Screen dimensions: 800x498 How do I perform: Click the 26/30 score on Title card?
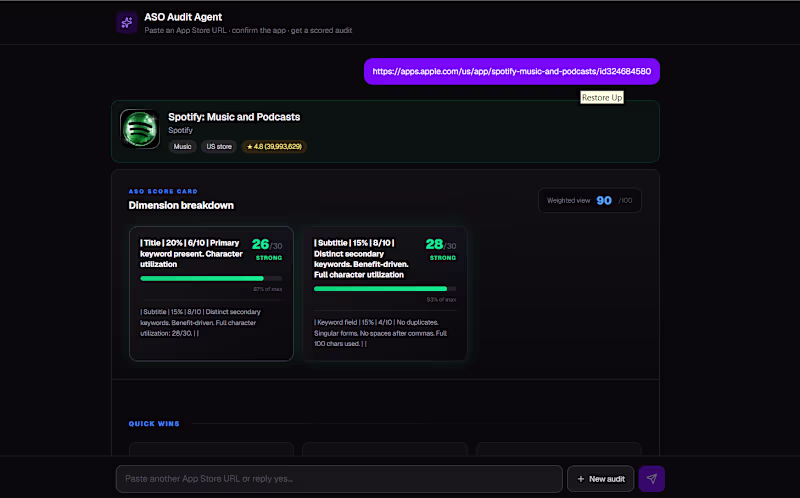pos(267,245)
